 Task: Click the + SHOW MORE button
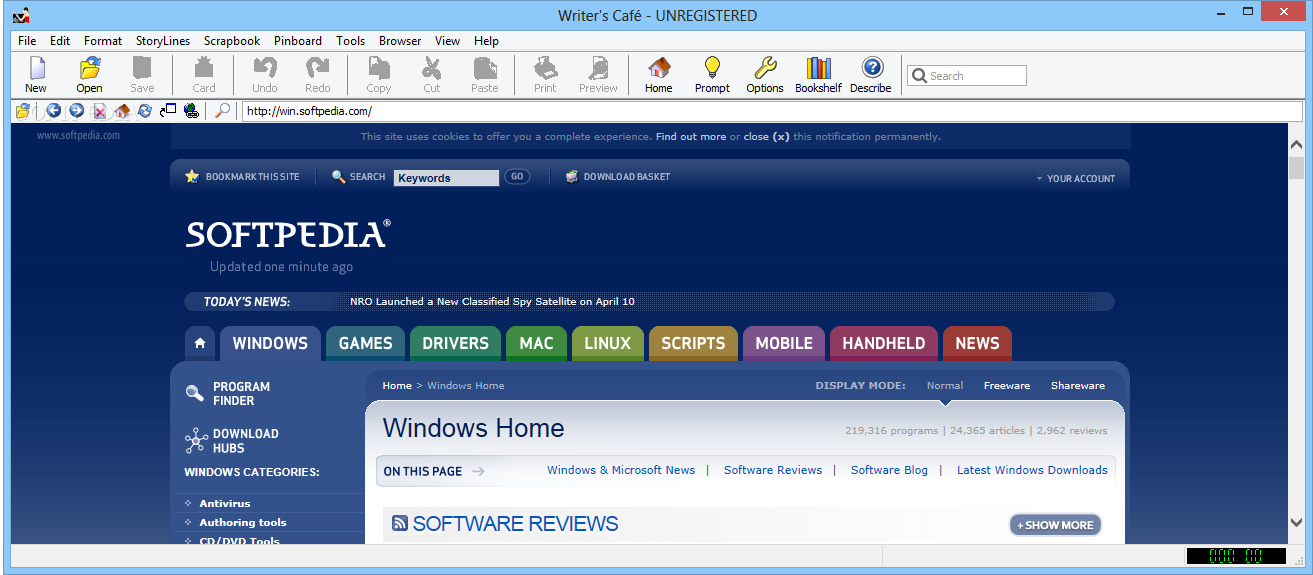(x=1055, y=525)
